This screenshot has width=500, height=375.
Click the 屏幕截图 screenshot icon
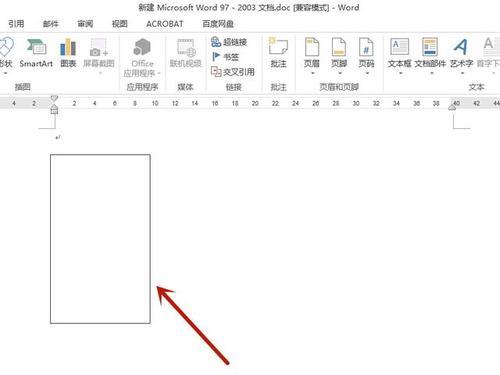[x=99, y=53]
